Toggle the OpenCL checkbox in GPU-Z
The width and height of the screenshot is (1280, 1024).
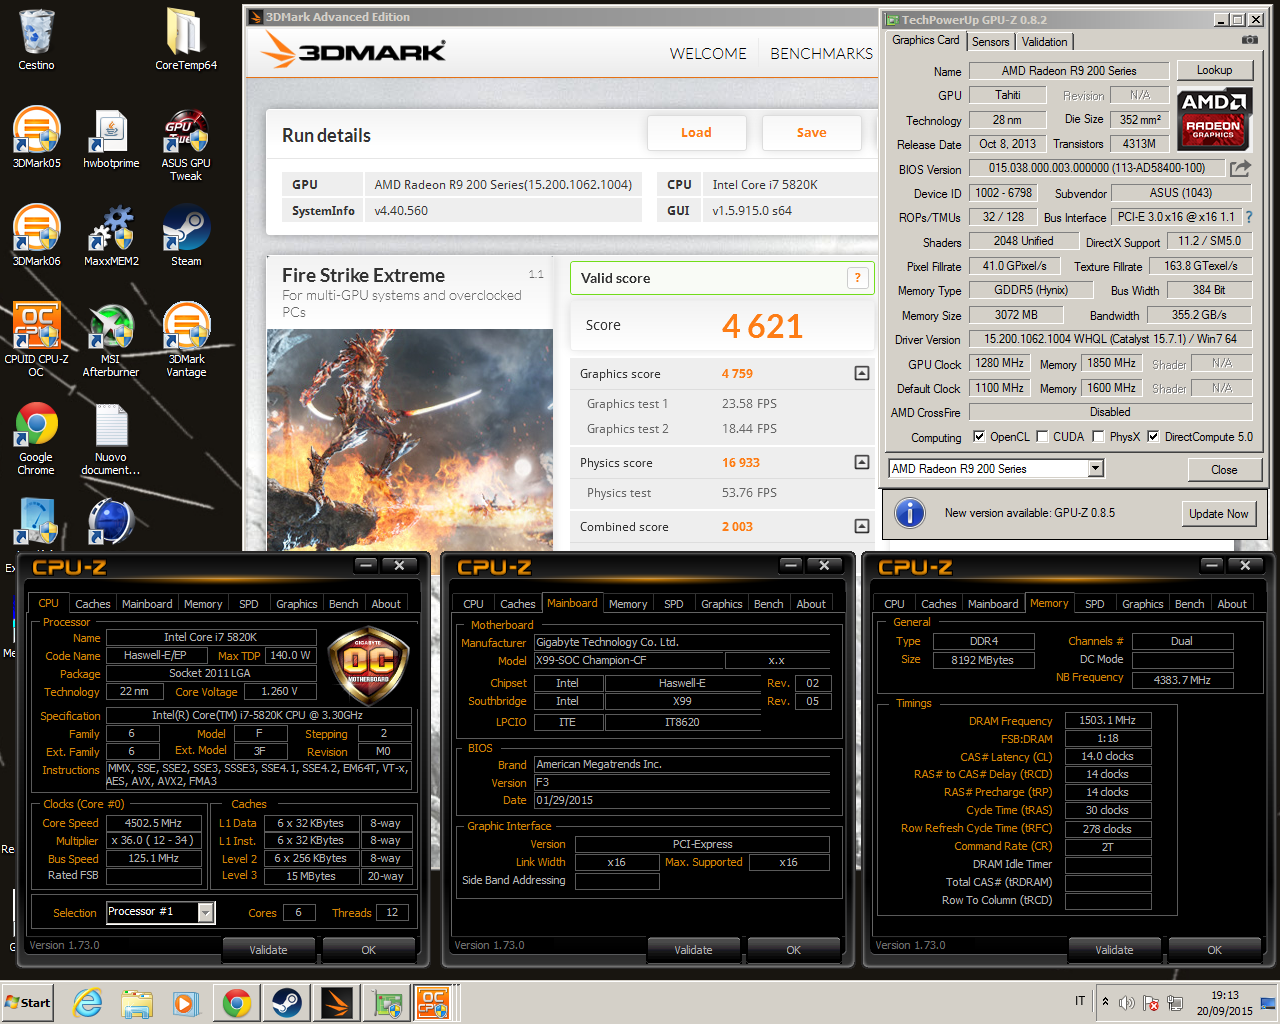(979, 437)
